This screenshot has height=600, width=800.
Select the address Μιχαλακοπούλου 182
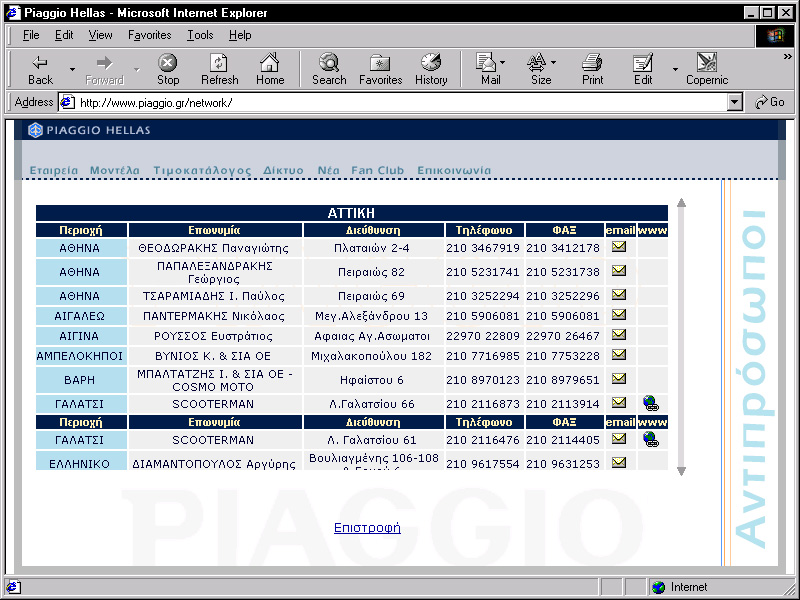[371, 356]
